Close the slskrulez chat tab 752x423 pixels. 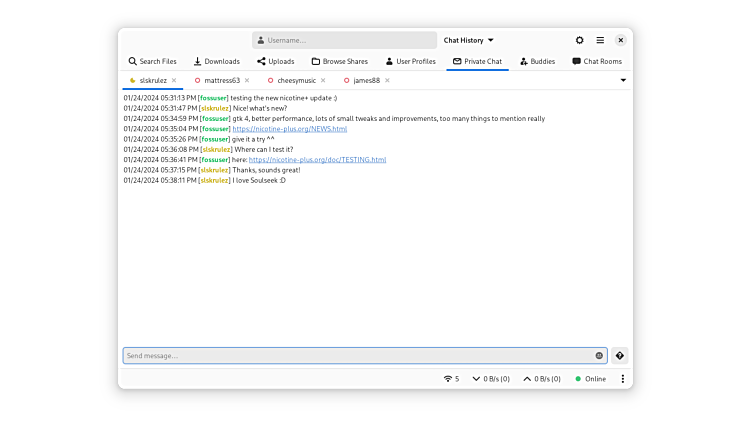174,80
